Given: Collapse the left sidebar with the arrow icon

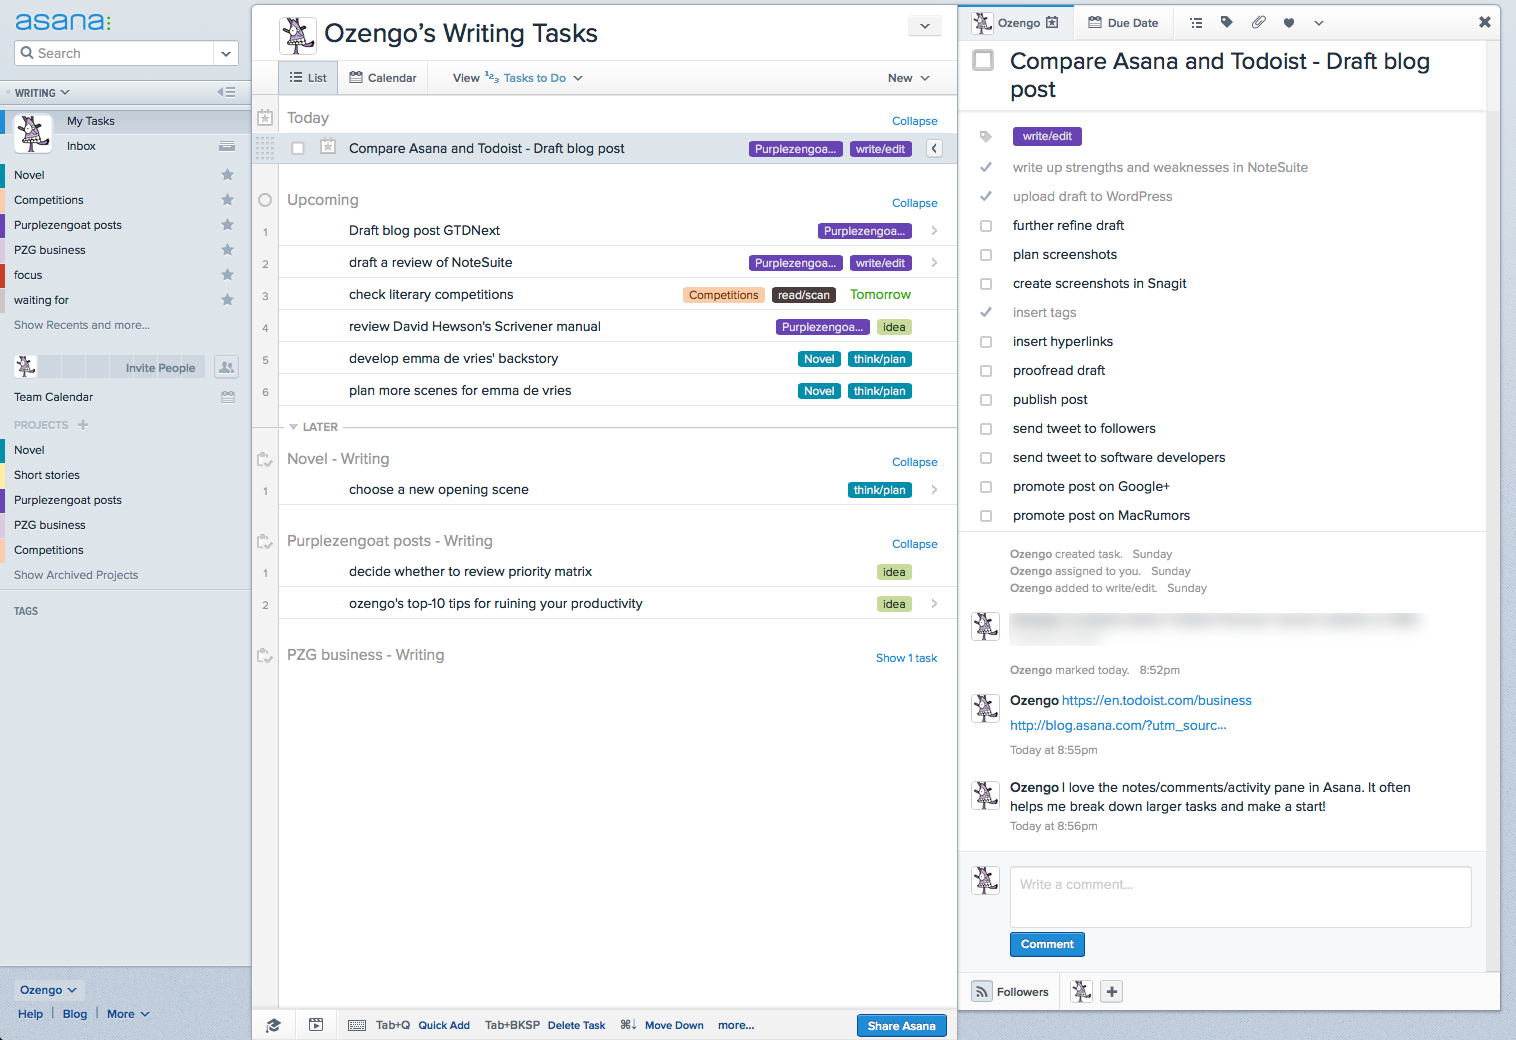Looking at the screenshot, I should tap(227, 92).
